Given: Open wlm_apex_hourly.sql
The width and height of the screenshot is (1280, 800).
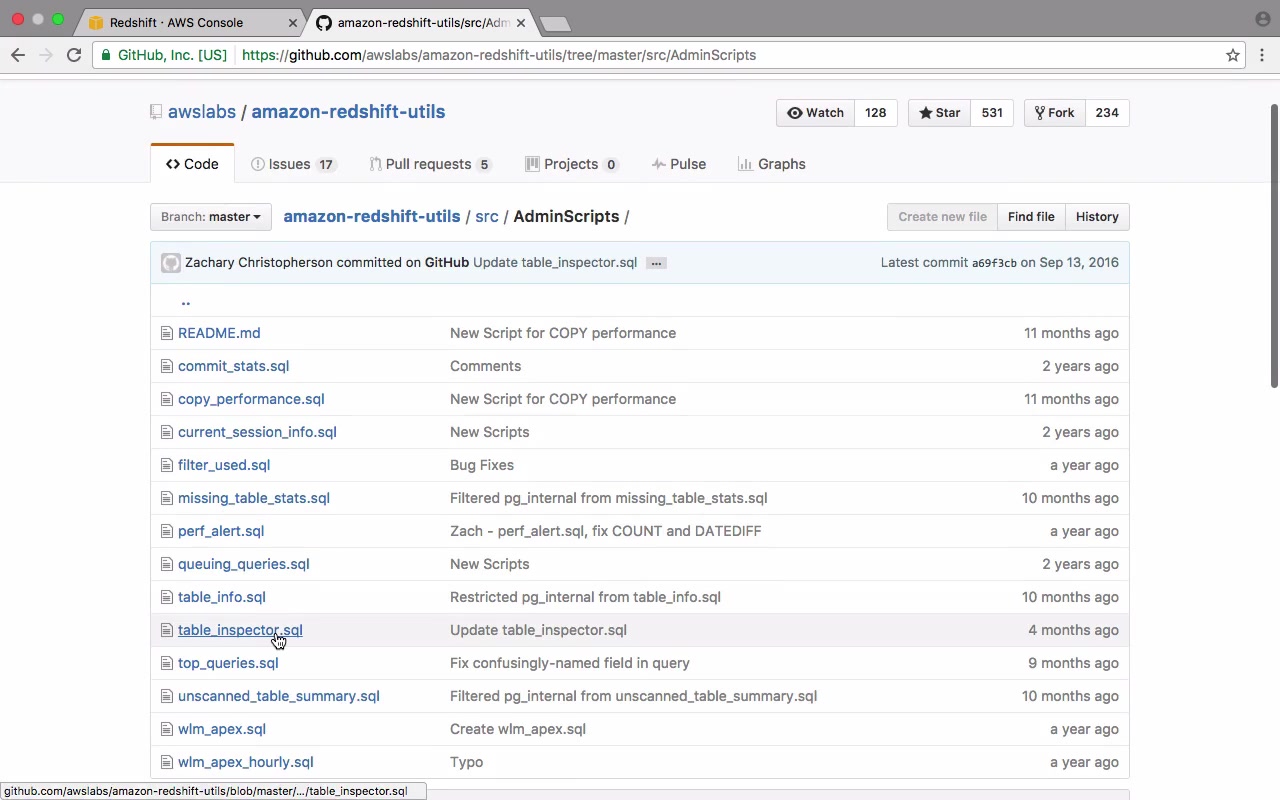Looking at the screenshot, I should coord(246,762).
